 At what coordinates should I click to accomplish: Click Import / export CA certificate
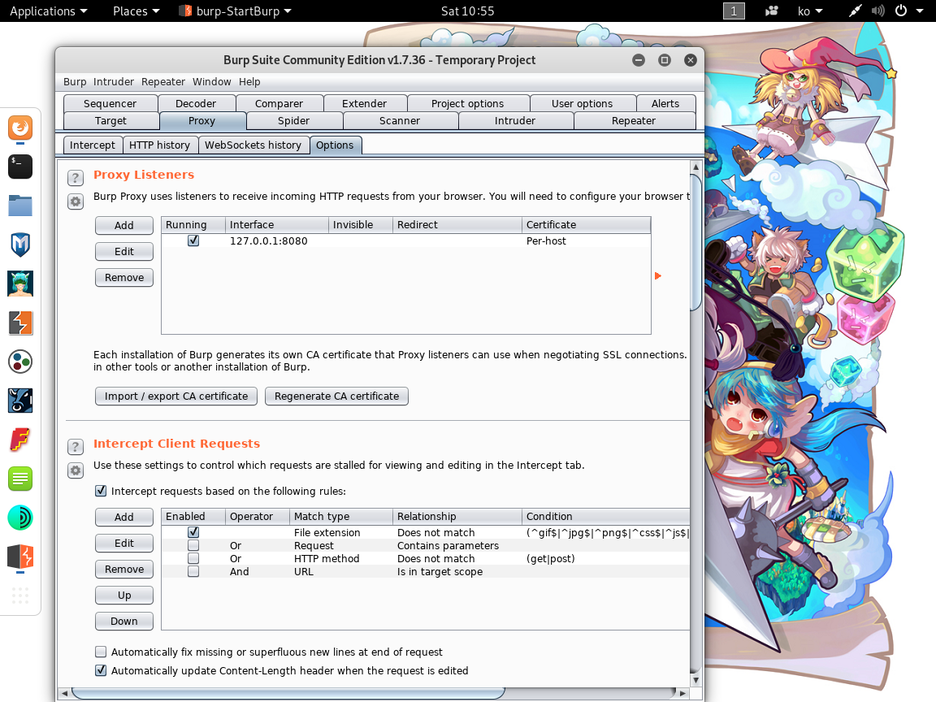176,396
